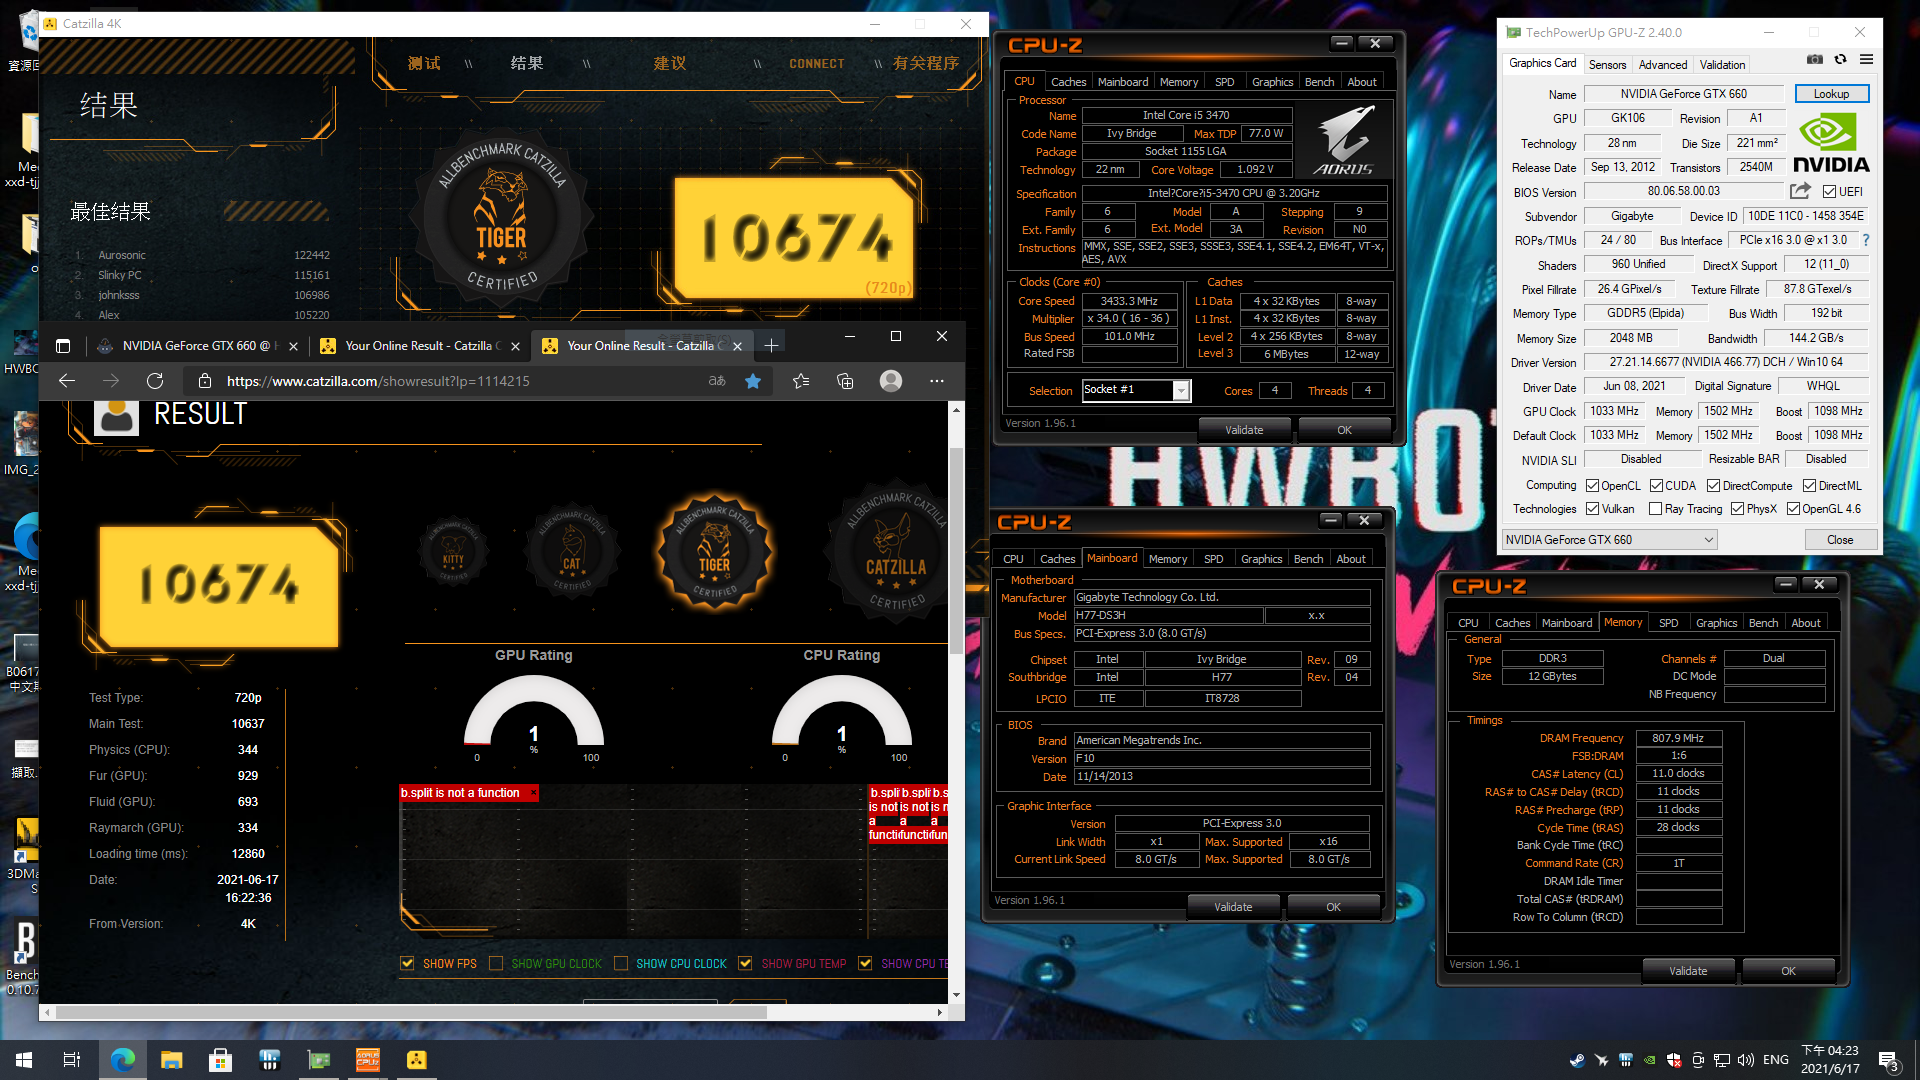Open GPU-Z hamburger menu icon
Viewport: 1920px width, 1080px height.
tap(1866, 60)
